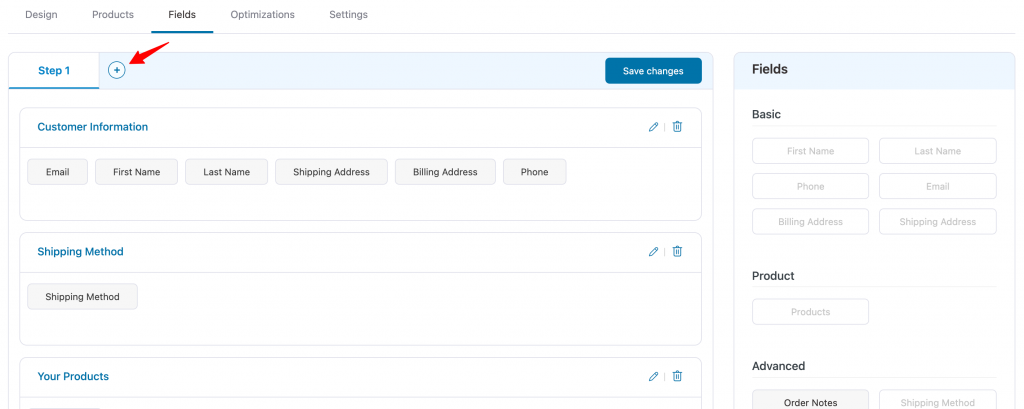Select the Phone field in Customer Information
This screenshot has height=409, width=1024.
point(534,172)
